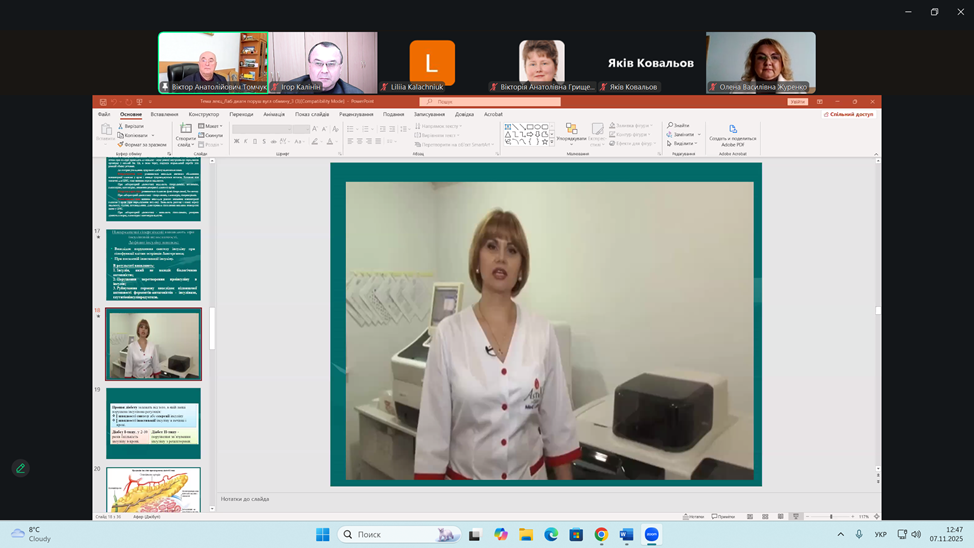This screenshot has height=548, width=974.
Task: Click Increase font size icon
Action: (x=315, y=129)
